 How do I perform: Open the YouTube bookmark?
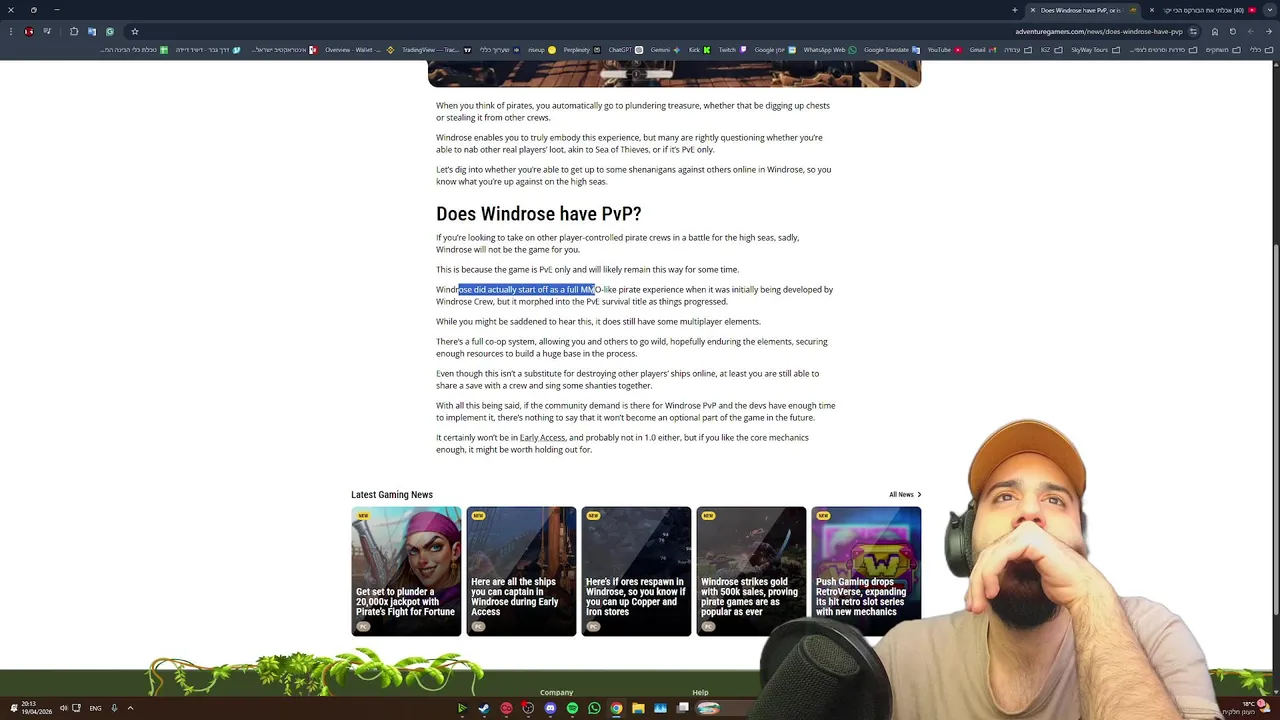944,50
